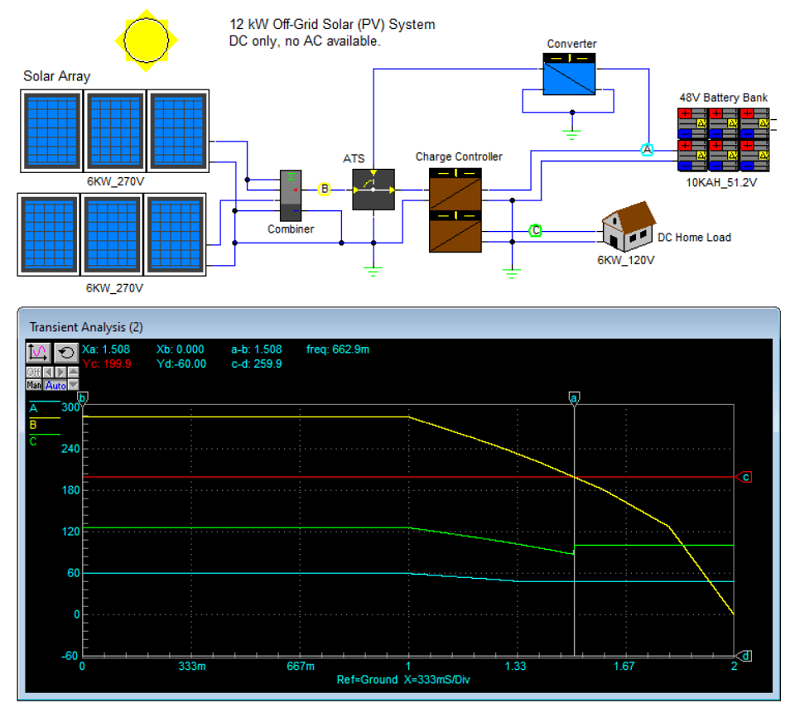This screenshot has width=800, height=727.
Task: Click cursor marker a on the graph
Action: [572, 396]
